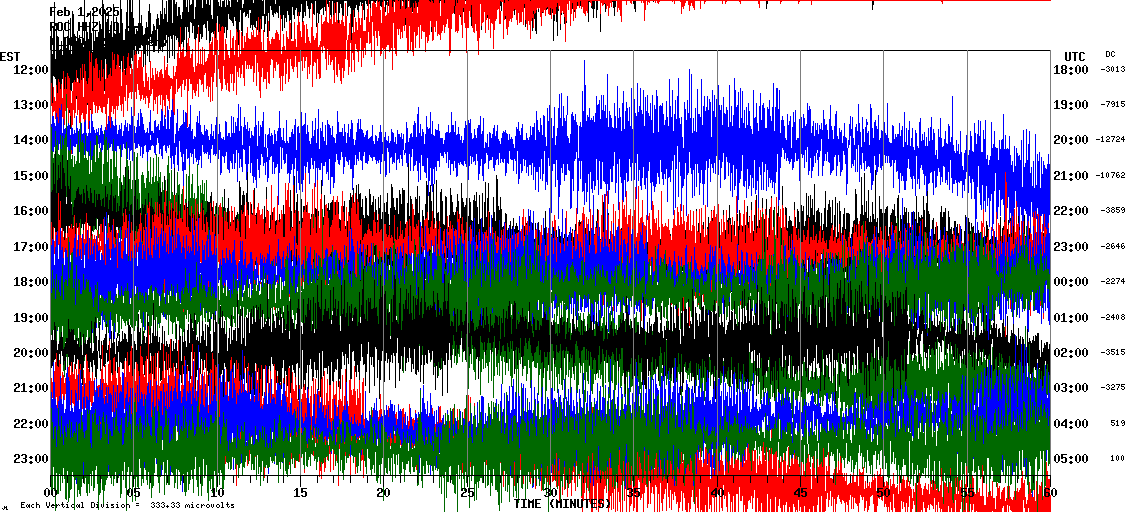Click the DC offset value -3013

[x=1113, y=70]
